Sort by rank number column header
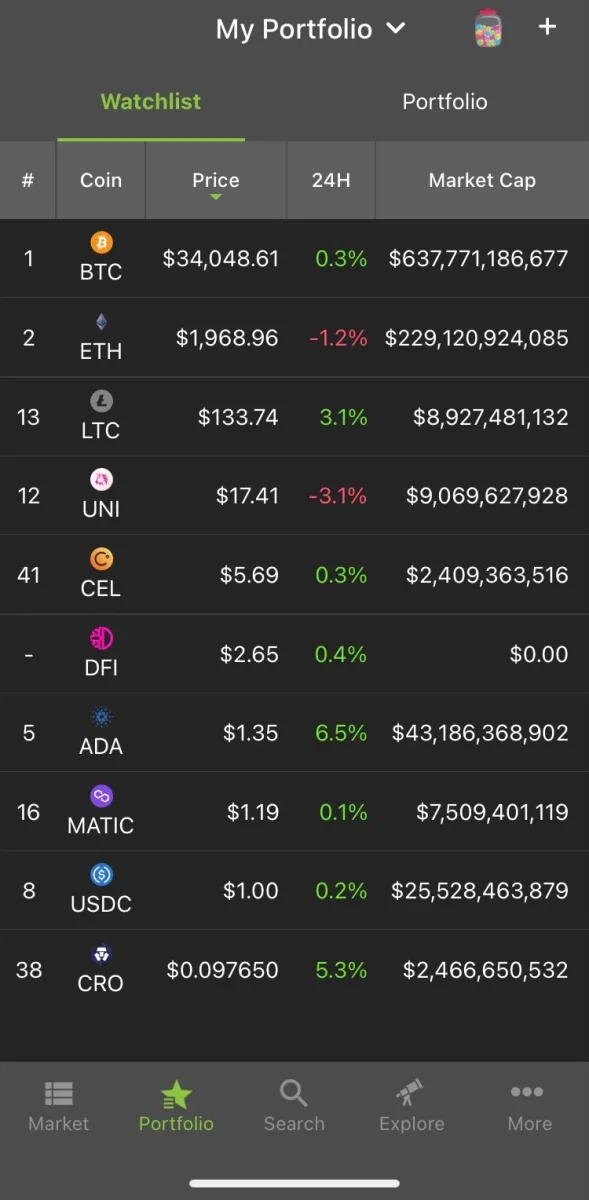 (x=28, y=180)
